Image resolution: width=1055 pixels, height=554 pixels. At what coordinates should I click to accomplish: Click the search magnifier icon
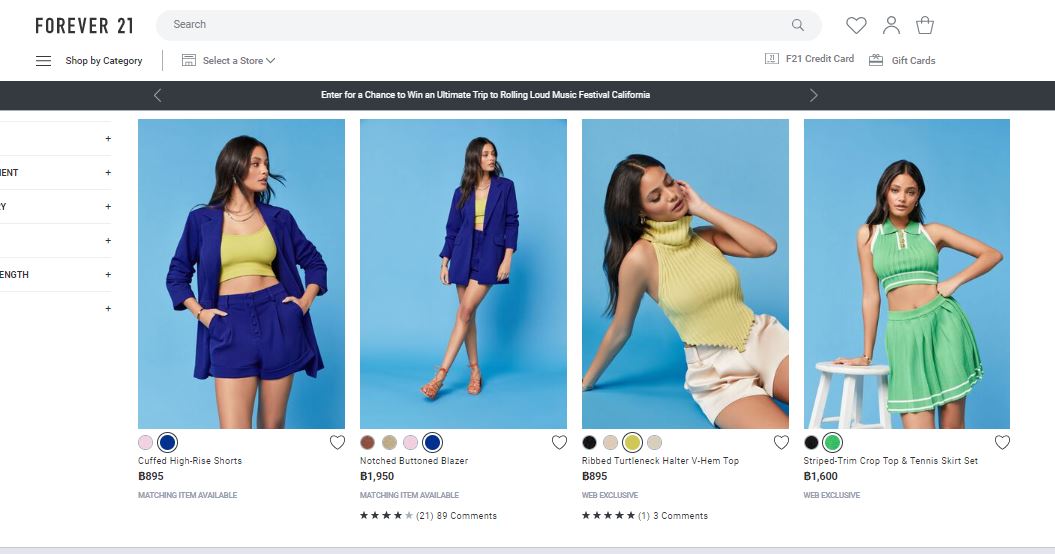pos(797,25)
